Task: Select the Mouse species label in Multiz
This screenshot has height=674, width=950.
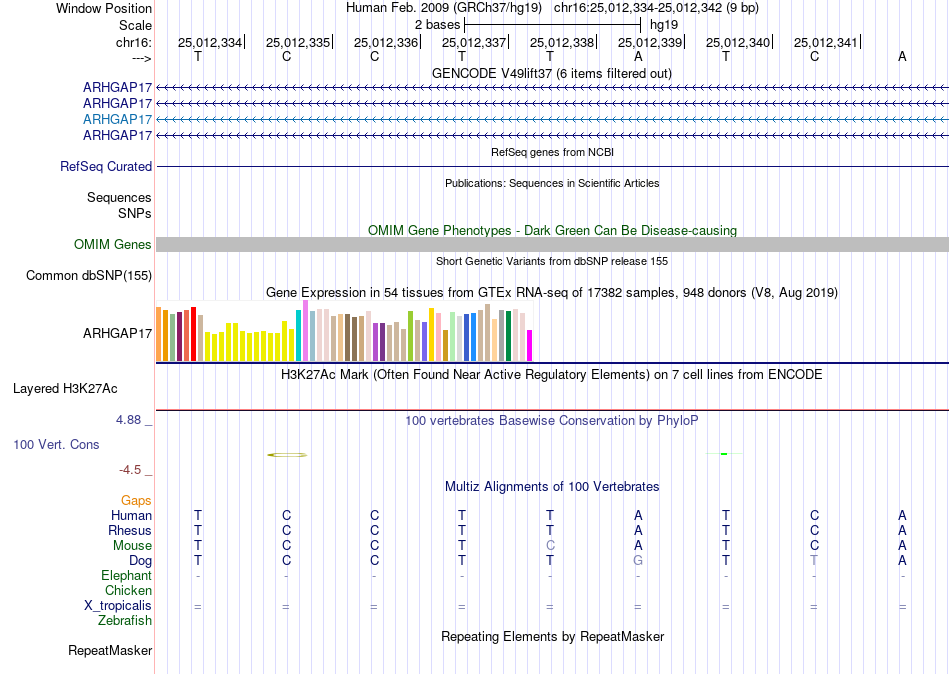Action: (x=132, y=546)
